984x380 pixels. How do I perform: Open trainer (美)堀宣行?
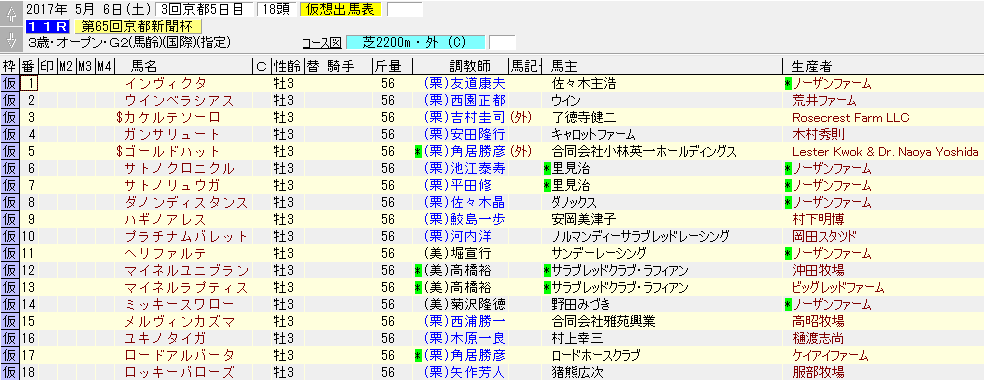457,253
